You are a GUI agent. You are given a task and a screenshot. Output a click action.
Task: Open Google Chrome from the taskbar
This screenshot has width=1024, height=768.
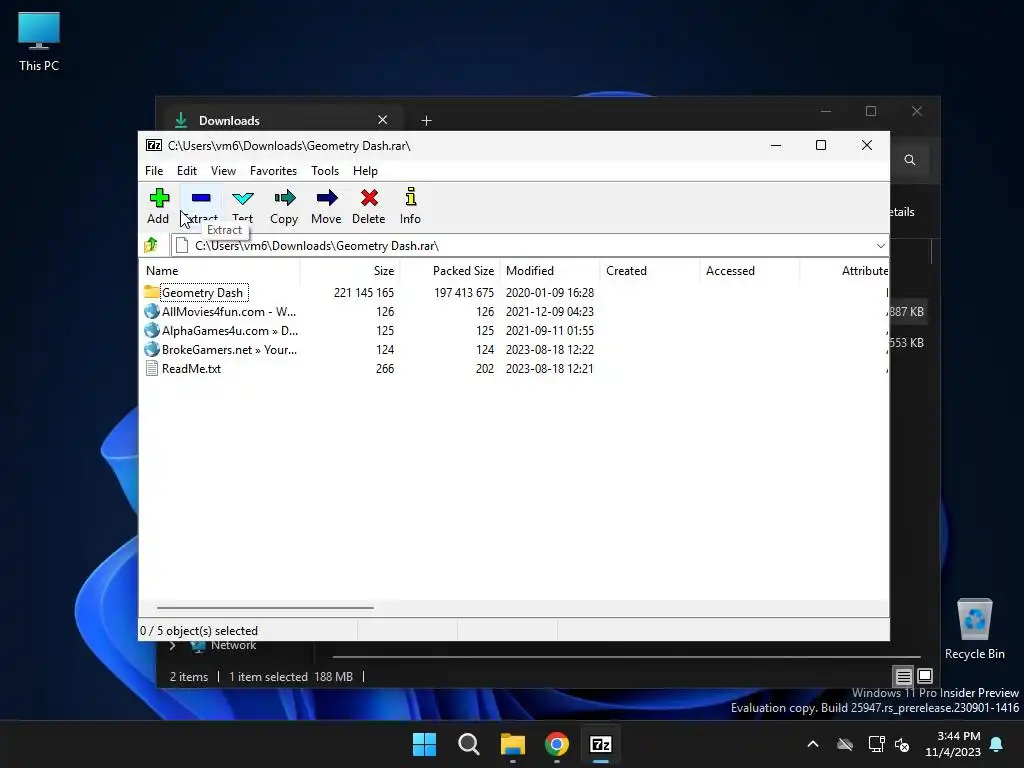tap(556, 744)
